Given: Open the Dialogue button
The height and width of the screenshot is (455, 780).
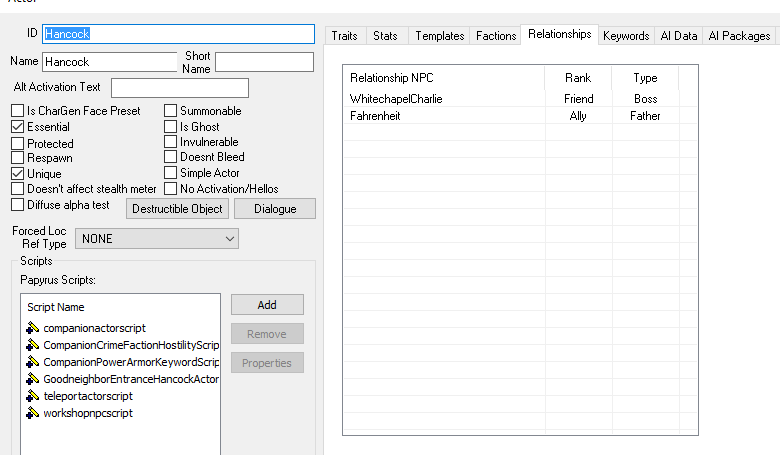Looking at the screenshot, I should click(x=275, y=209).
